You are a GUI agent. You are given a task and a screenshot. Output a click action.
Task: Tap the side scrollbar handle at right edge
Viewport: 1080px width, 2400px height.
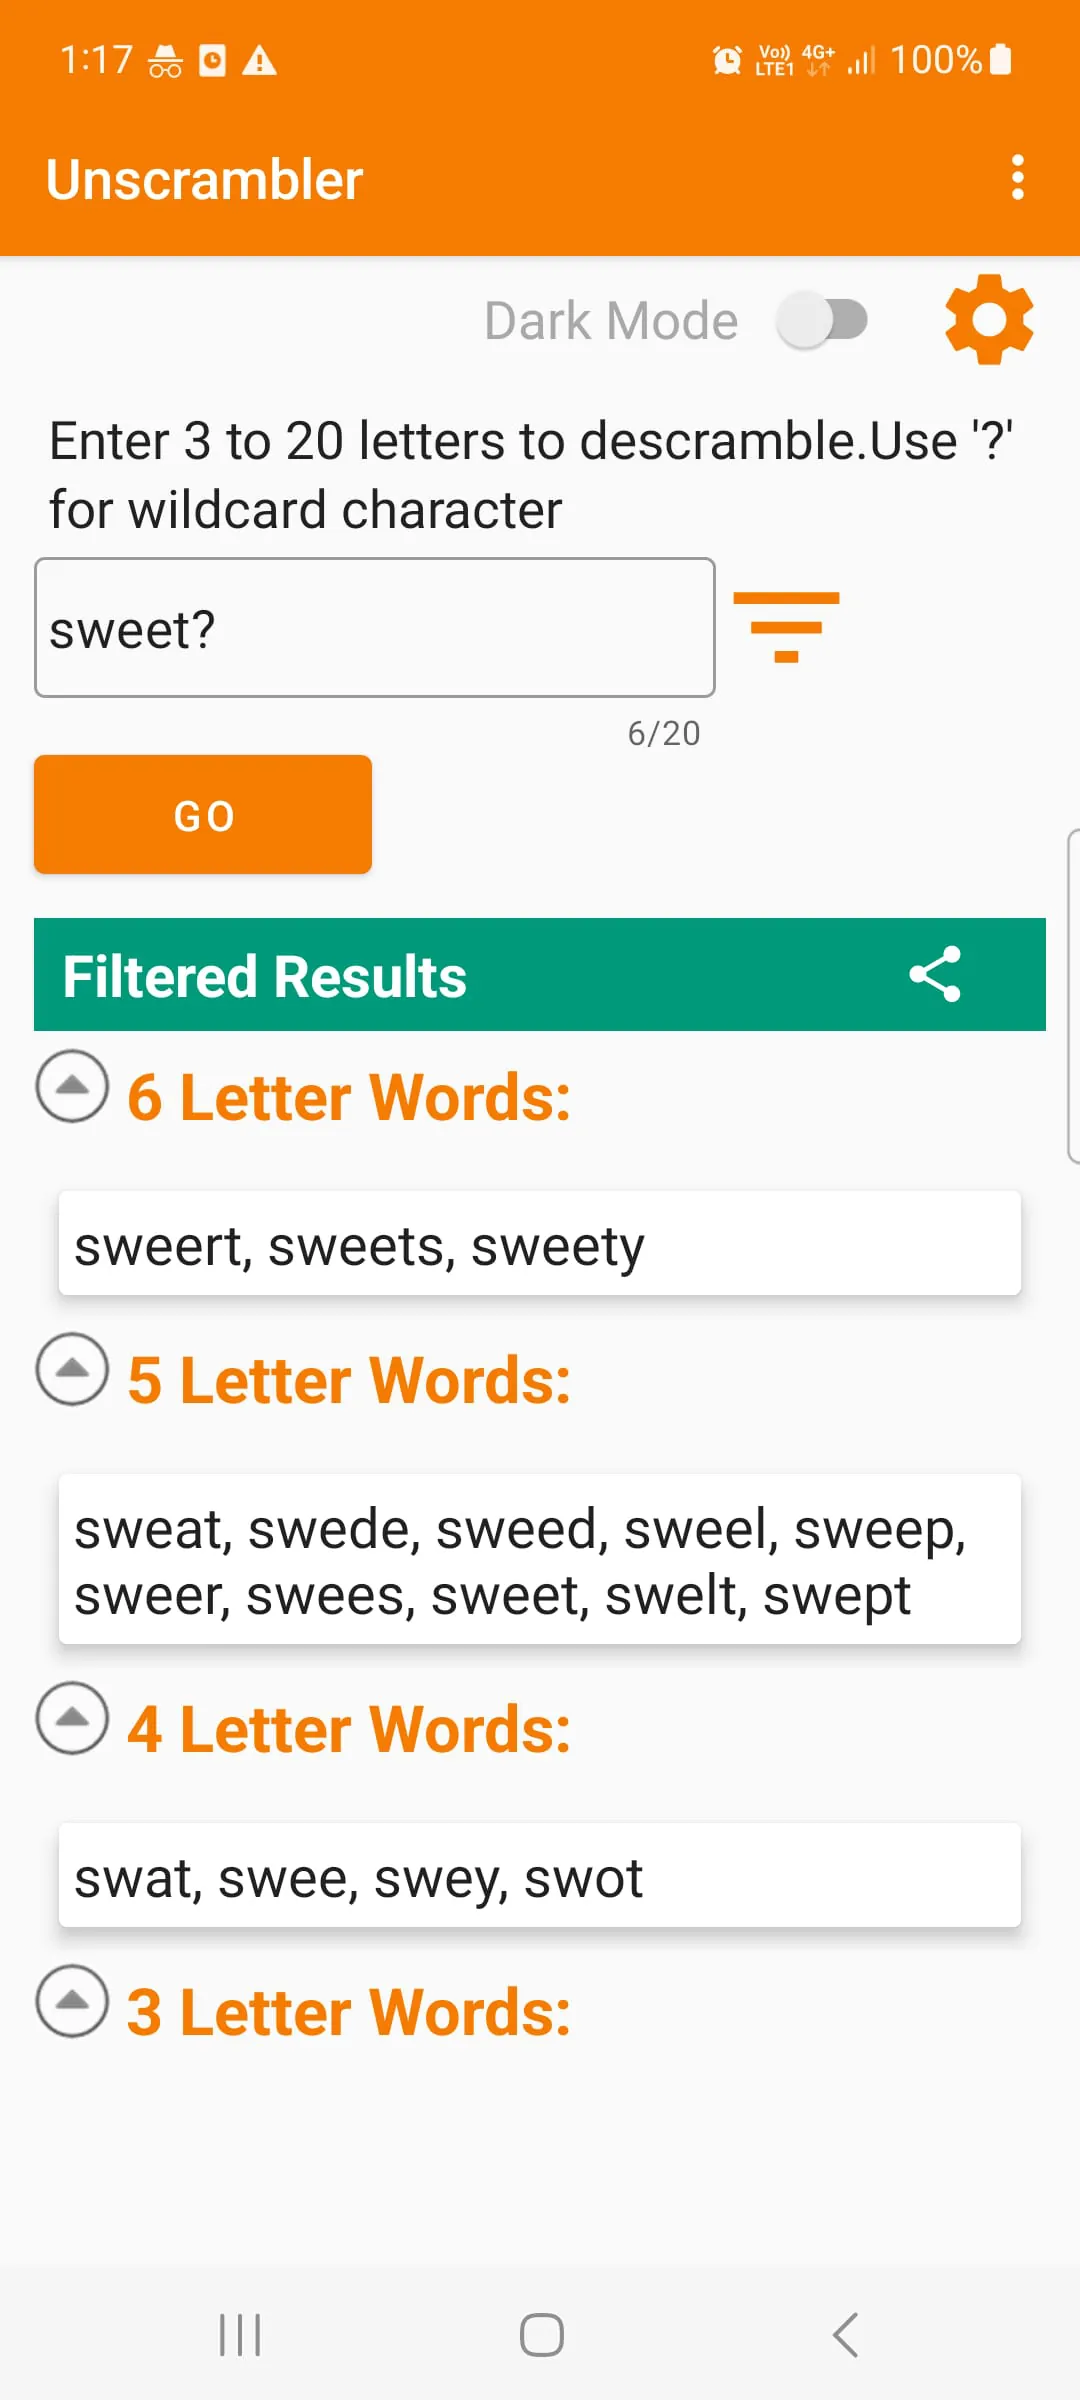tap(1073, 996)
